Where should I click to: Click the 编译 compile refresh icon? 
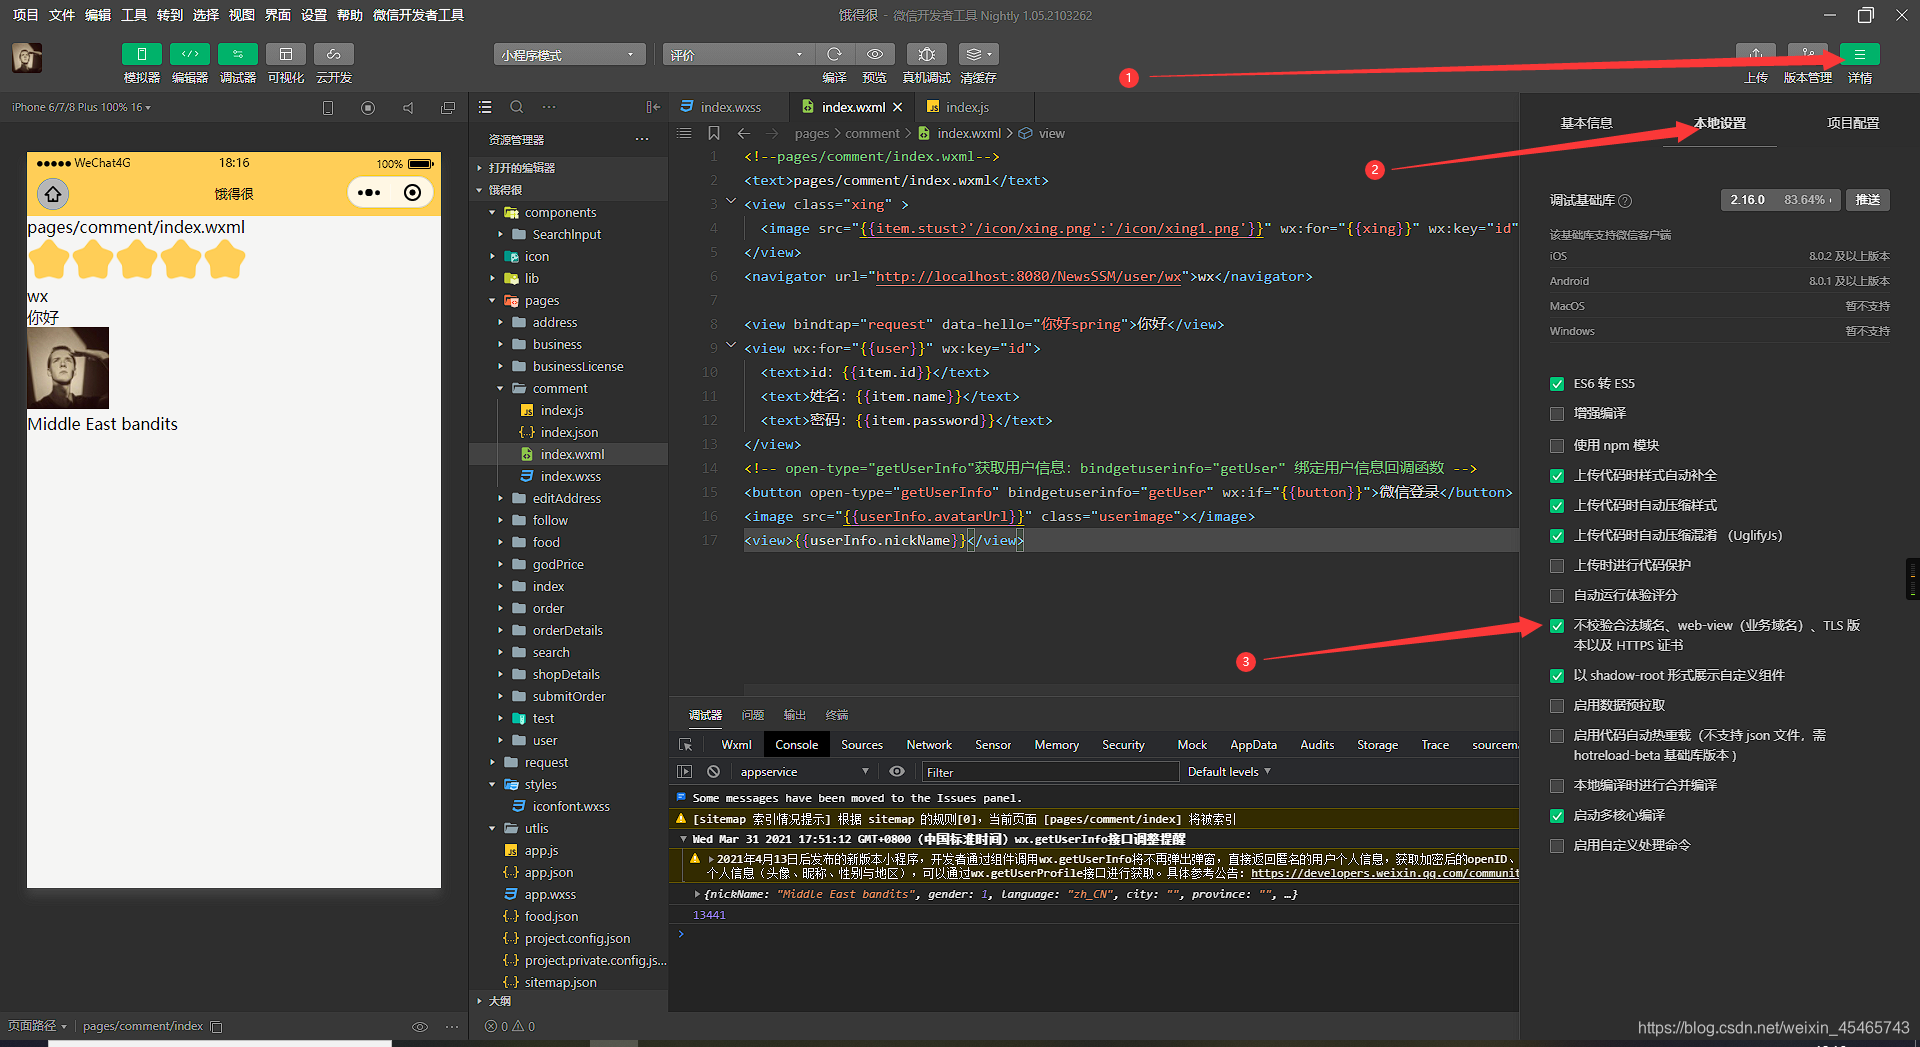(834, 54)
